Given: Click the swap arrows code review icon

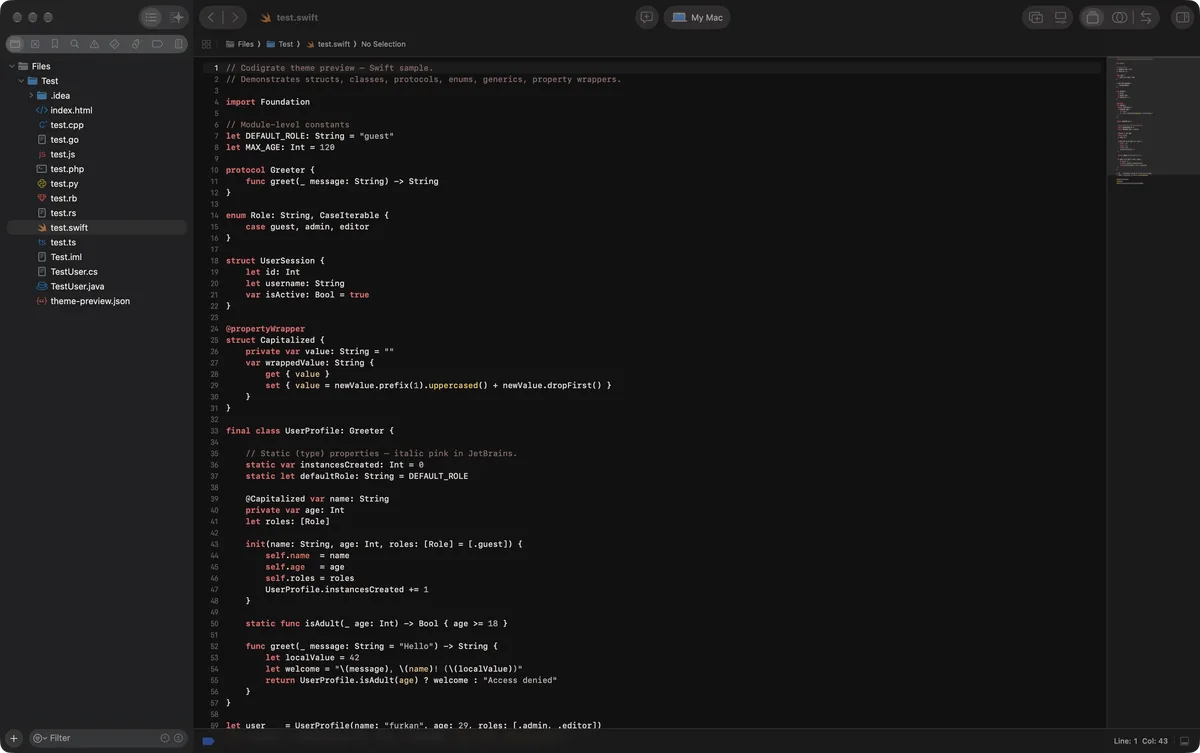Looking at the screenshot, I should (1146, 17).
